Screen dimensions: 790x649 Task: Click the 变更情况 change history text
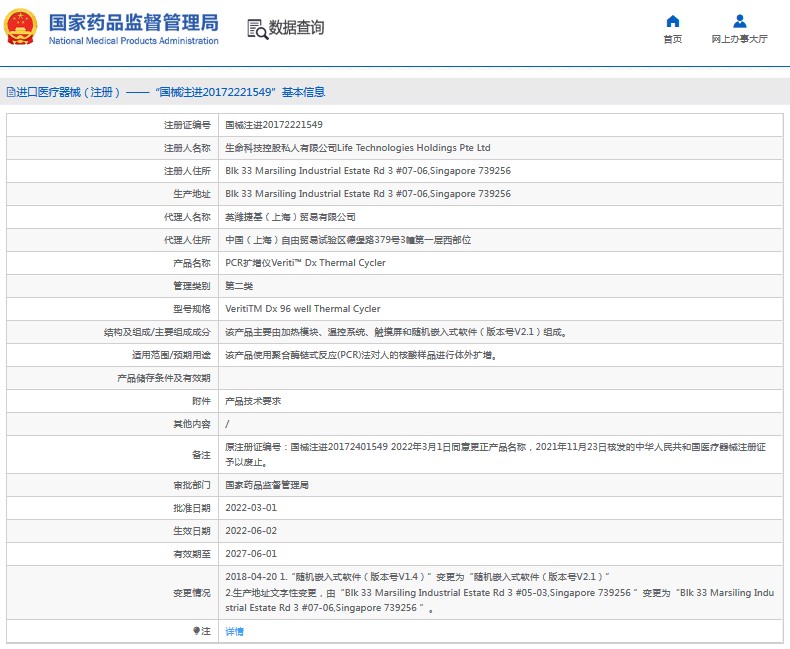pyautogui.click(x=499, y=592)
